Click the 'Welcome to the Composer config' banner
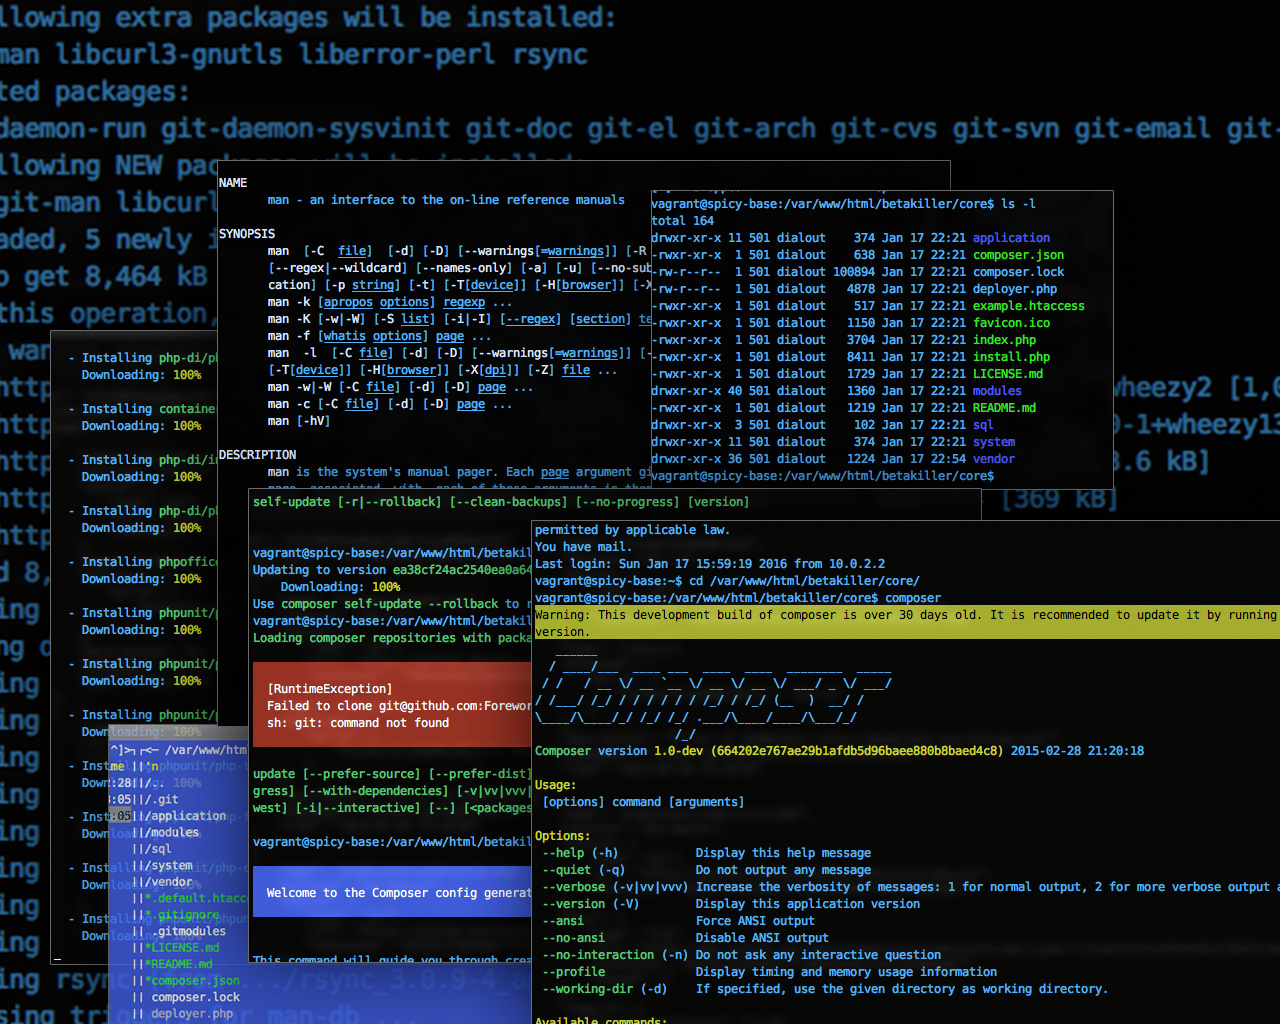This screenshot has width=1280, height=1024. click(392, 893)
